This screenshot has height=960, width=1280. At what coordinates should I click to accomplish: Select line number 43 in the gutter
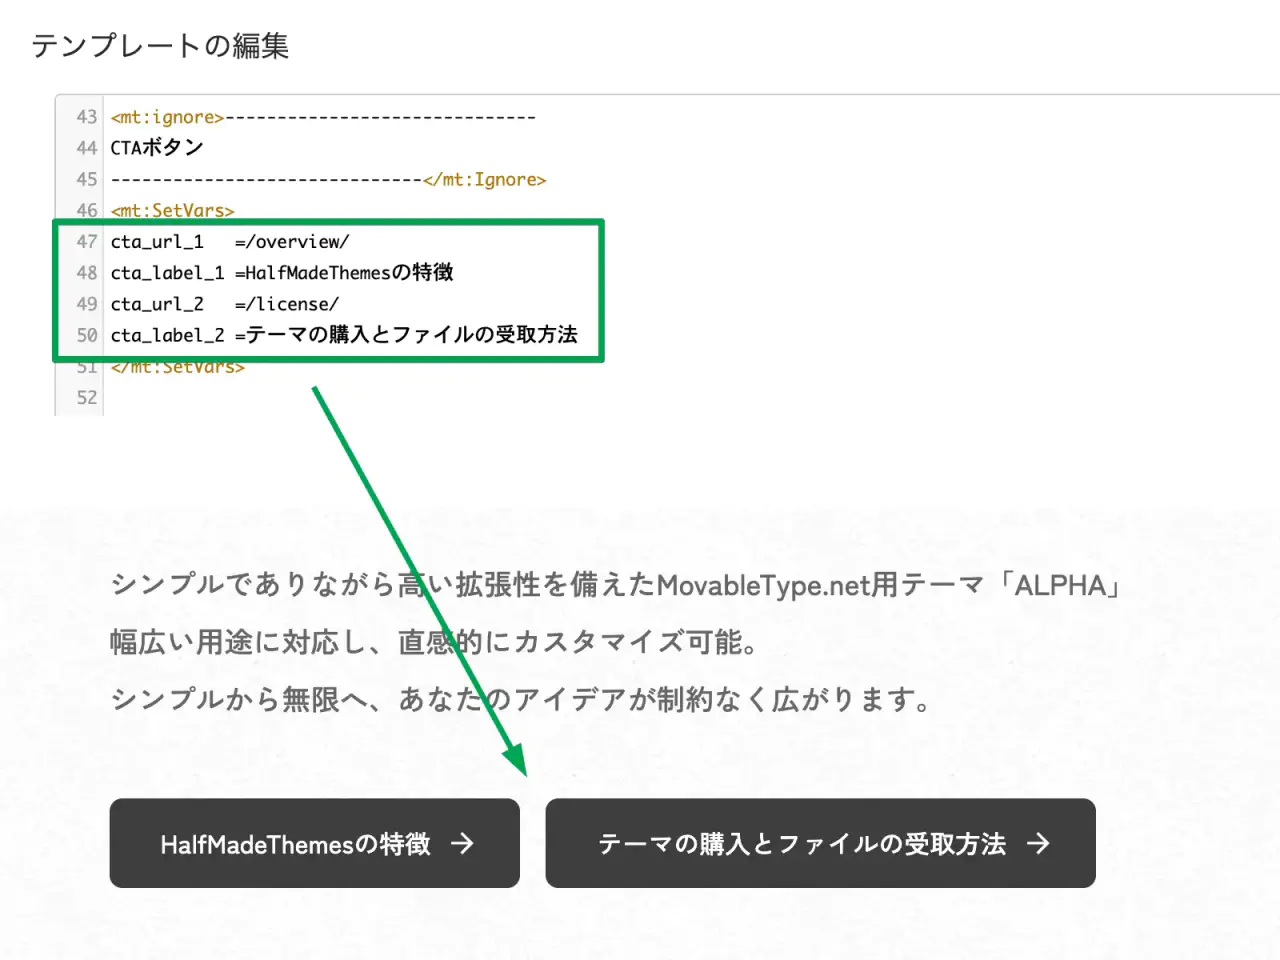click(87, 117)
